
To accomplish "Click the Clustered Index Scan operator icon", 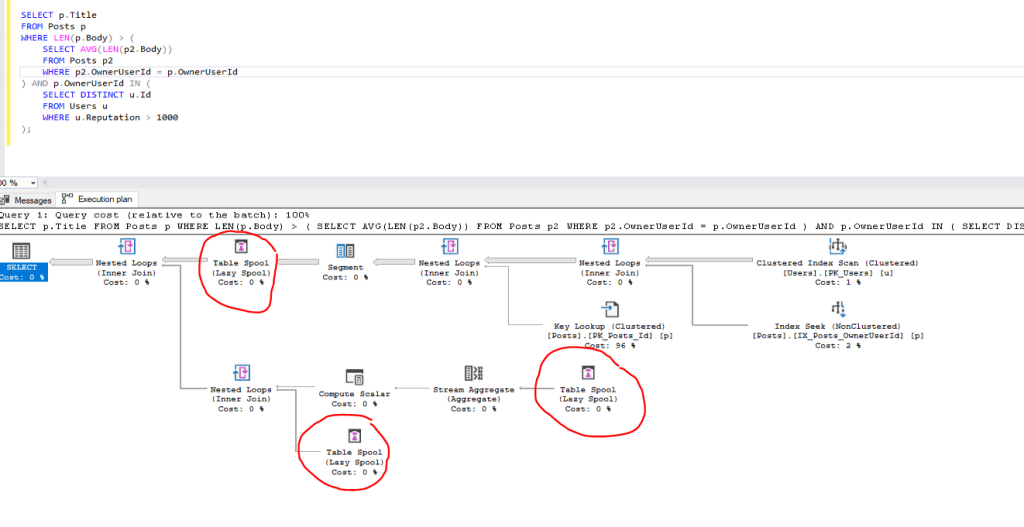I will coord(837,247).
